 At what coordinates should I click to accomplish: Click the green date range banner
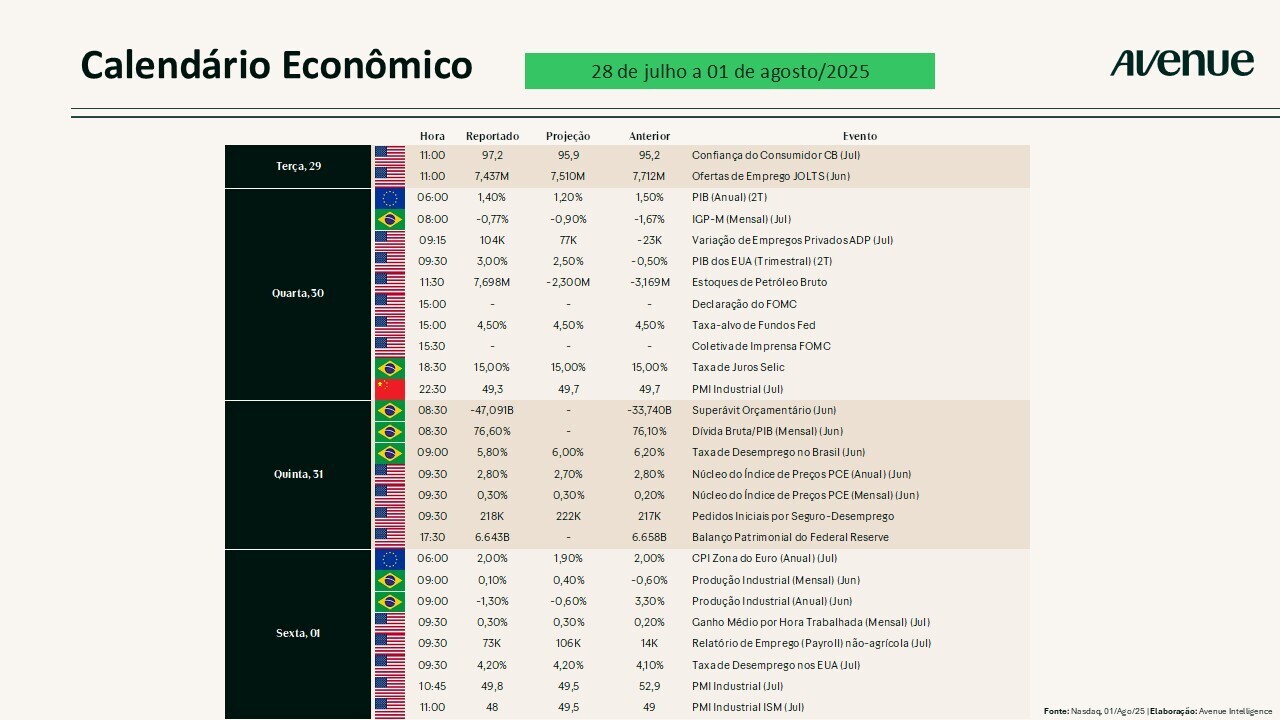729,72
